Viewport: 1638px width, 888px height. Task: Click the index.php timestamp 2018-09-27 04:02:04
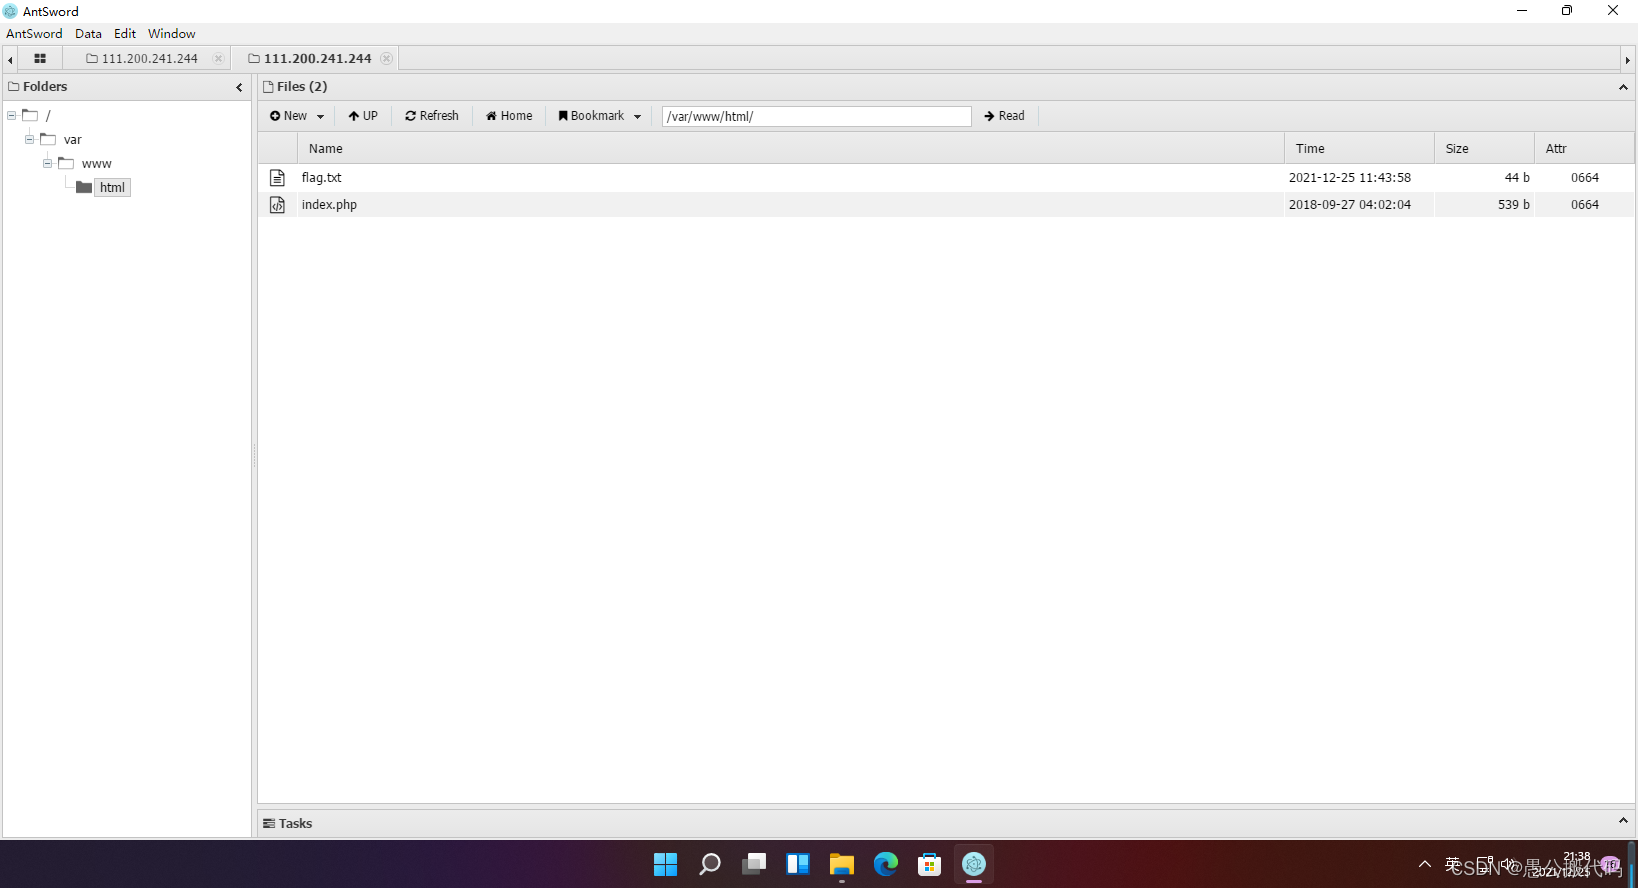(1349, 204)
